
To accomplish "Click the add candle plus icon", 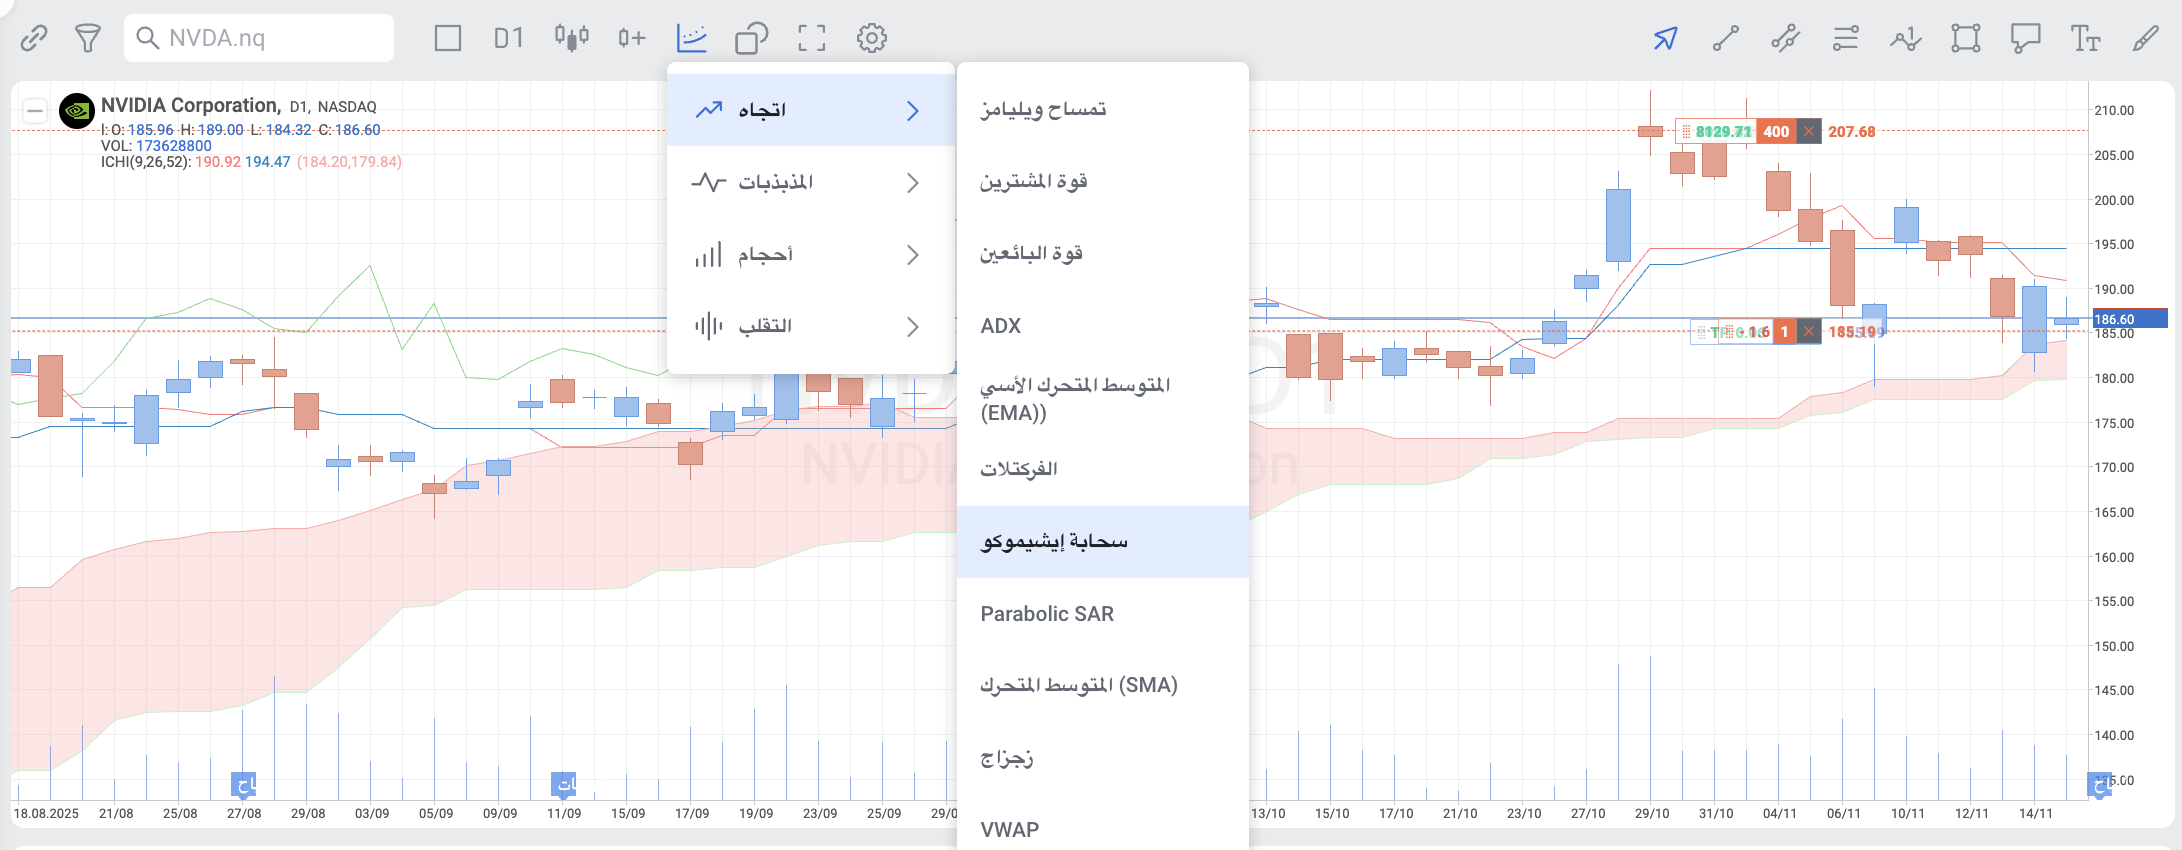I will click(x=632, y=38).
